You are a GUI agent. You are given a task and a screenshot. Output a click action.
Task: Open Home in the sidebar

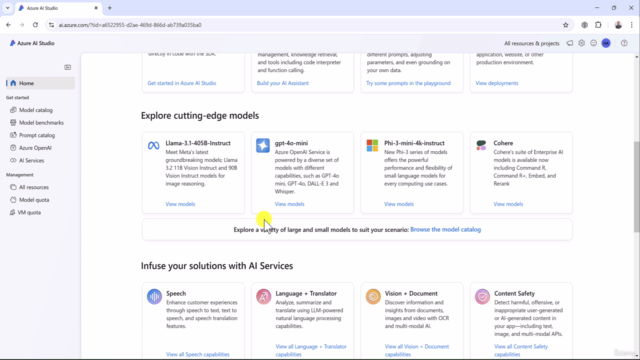point(40,83)
